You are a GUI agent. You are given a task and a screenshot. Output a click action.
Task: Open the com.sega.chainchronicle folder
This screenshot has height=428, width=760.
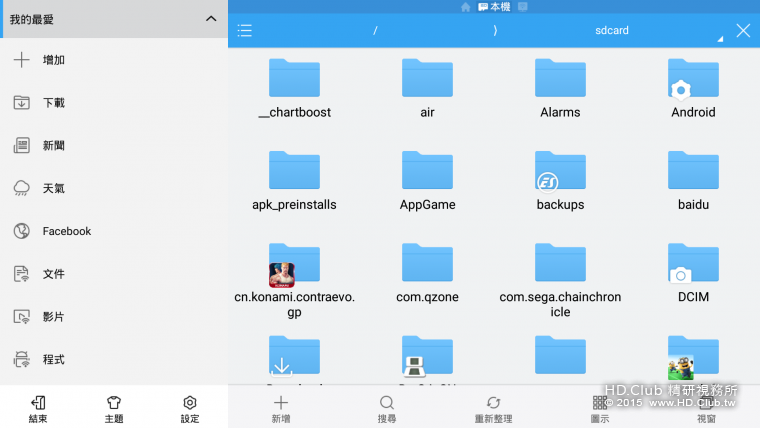[x=560, y=280]
